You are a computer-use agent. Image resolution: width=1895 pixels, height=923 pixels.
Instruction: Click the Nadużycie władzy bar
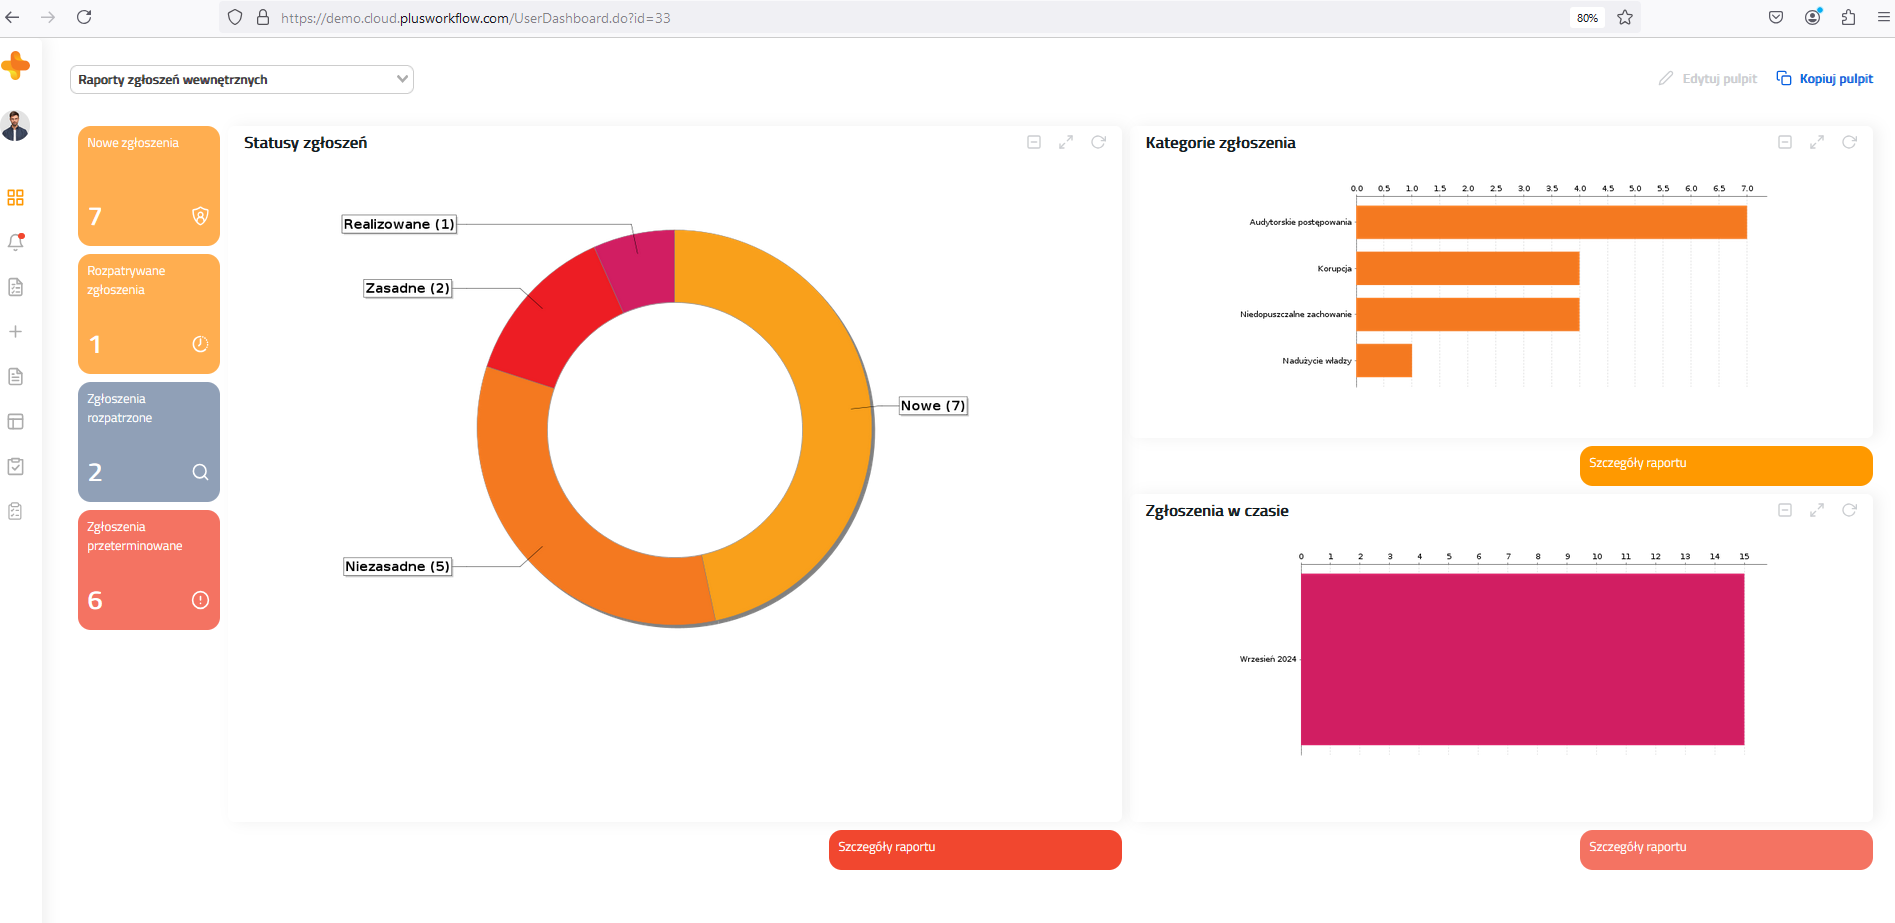[1384, 360]
